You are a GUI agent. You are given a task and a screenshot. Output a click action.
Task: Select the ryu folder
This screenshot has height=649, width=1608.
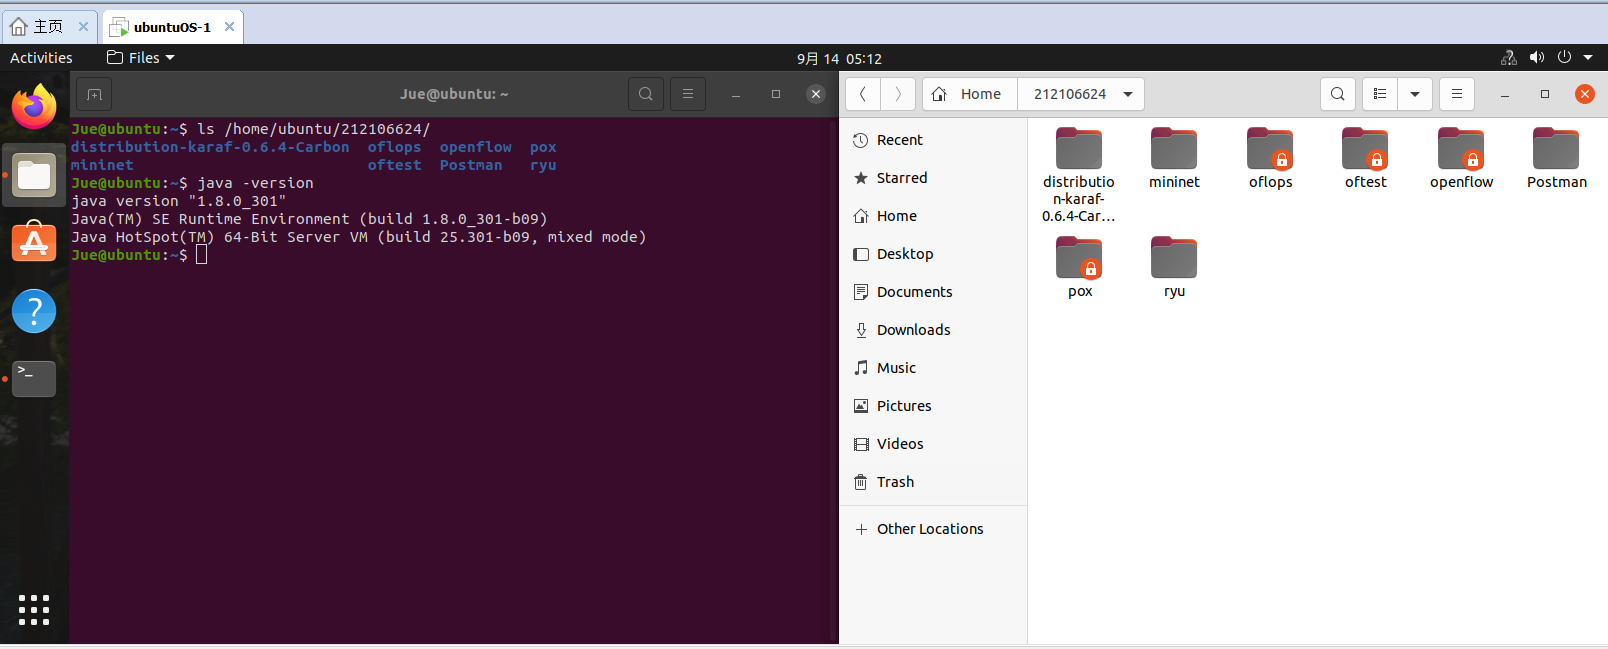(x=1174, y=267)
